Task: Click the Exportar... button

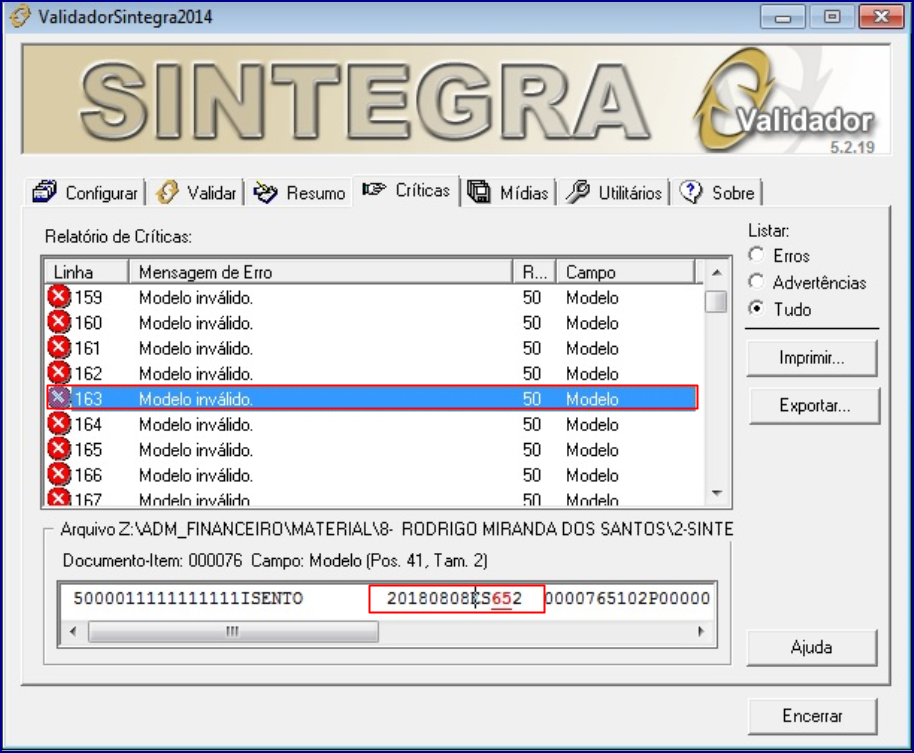Action: pyautogui.click(x=814, y=406)
